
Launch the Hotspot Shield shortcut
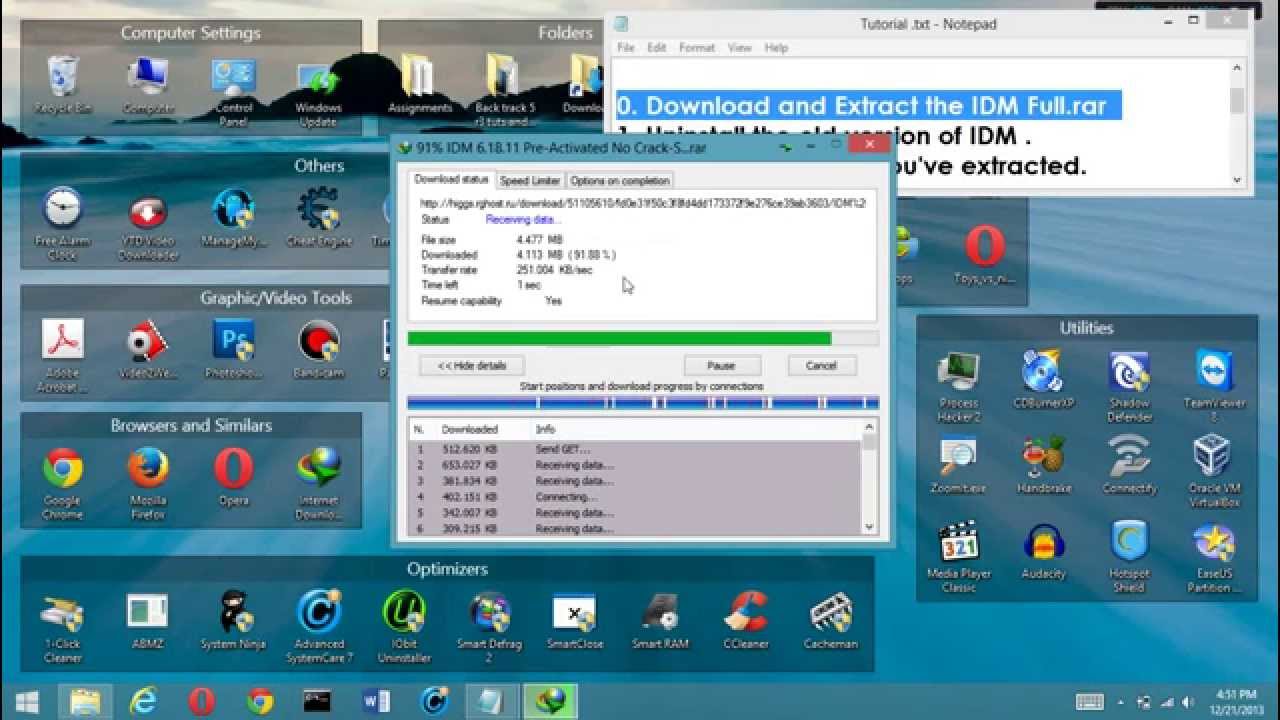1129,558
